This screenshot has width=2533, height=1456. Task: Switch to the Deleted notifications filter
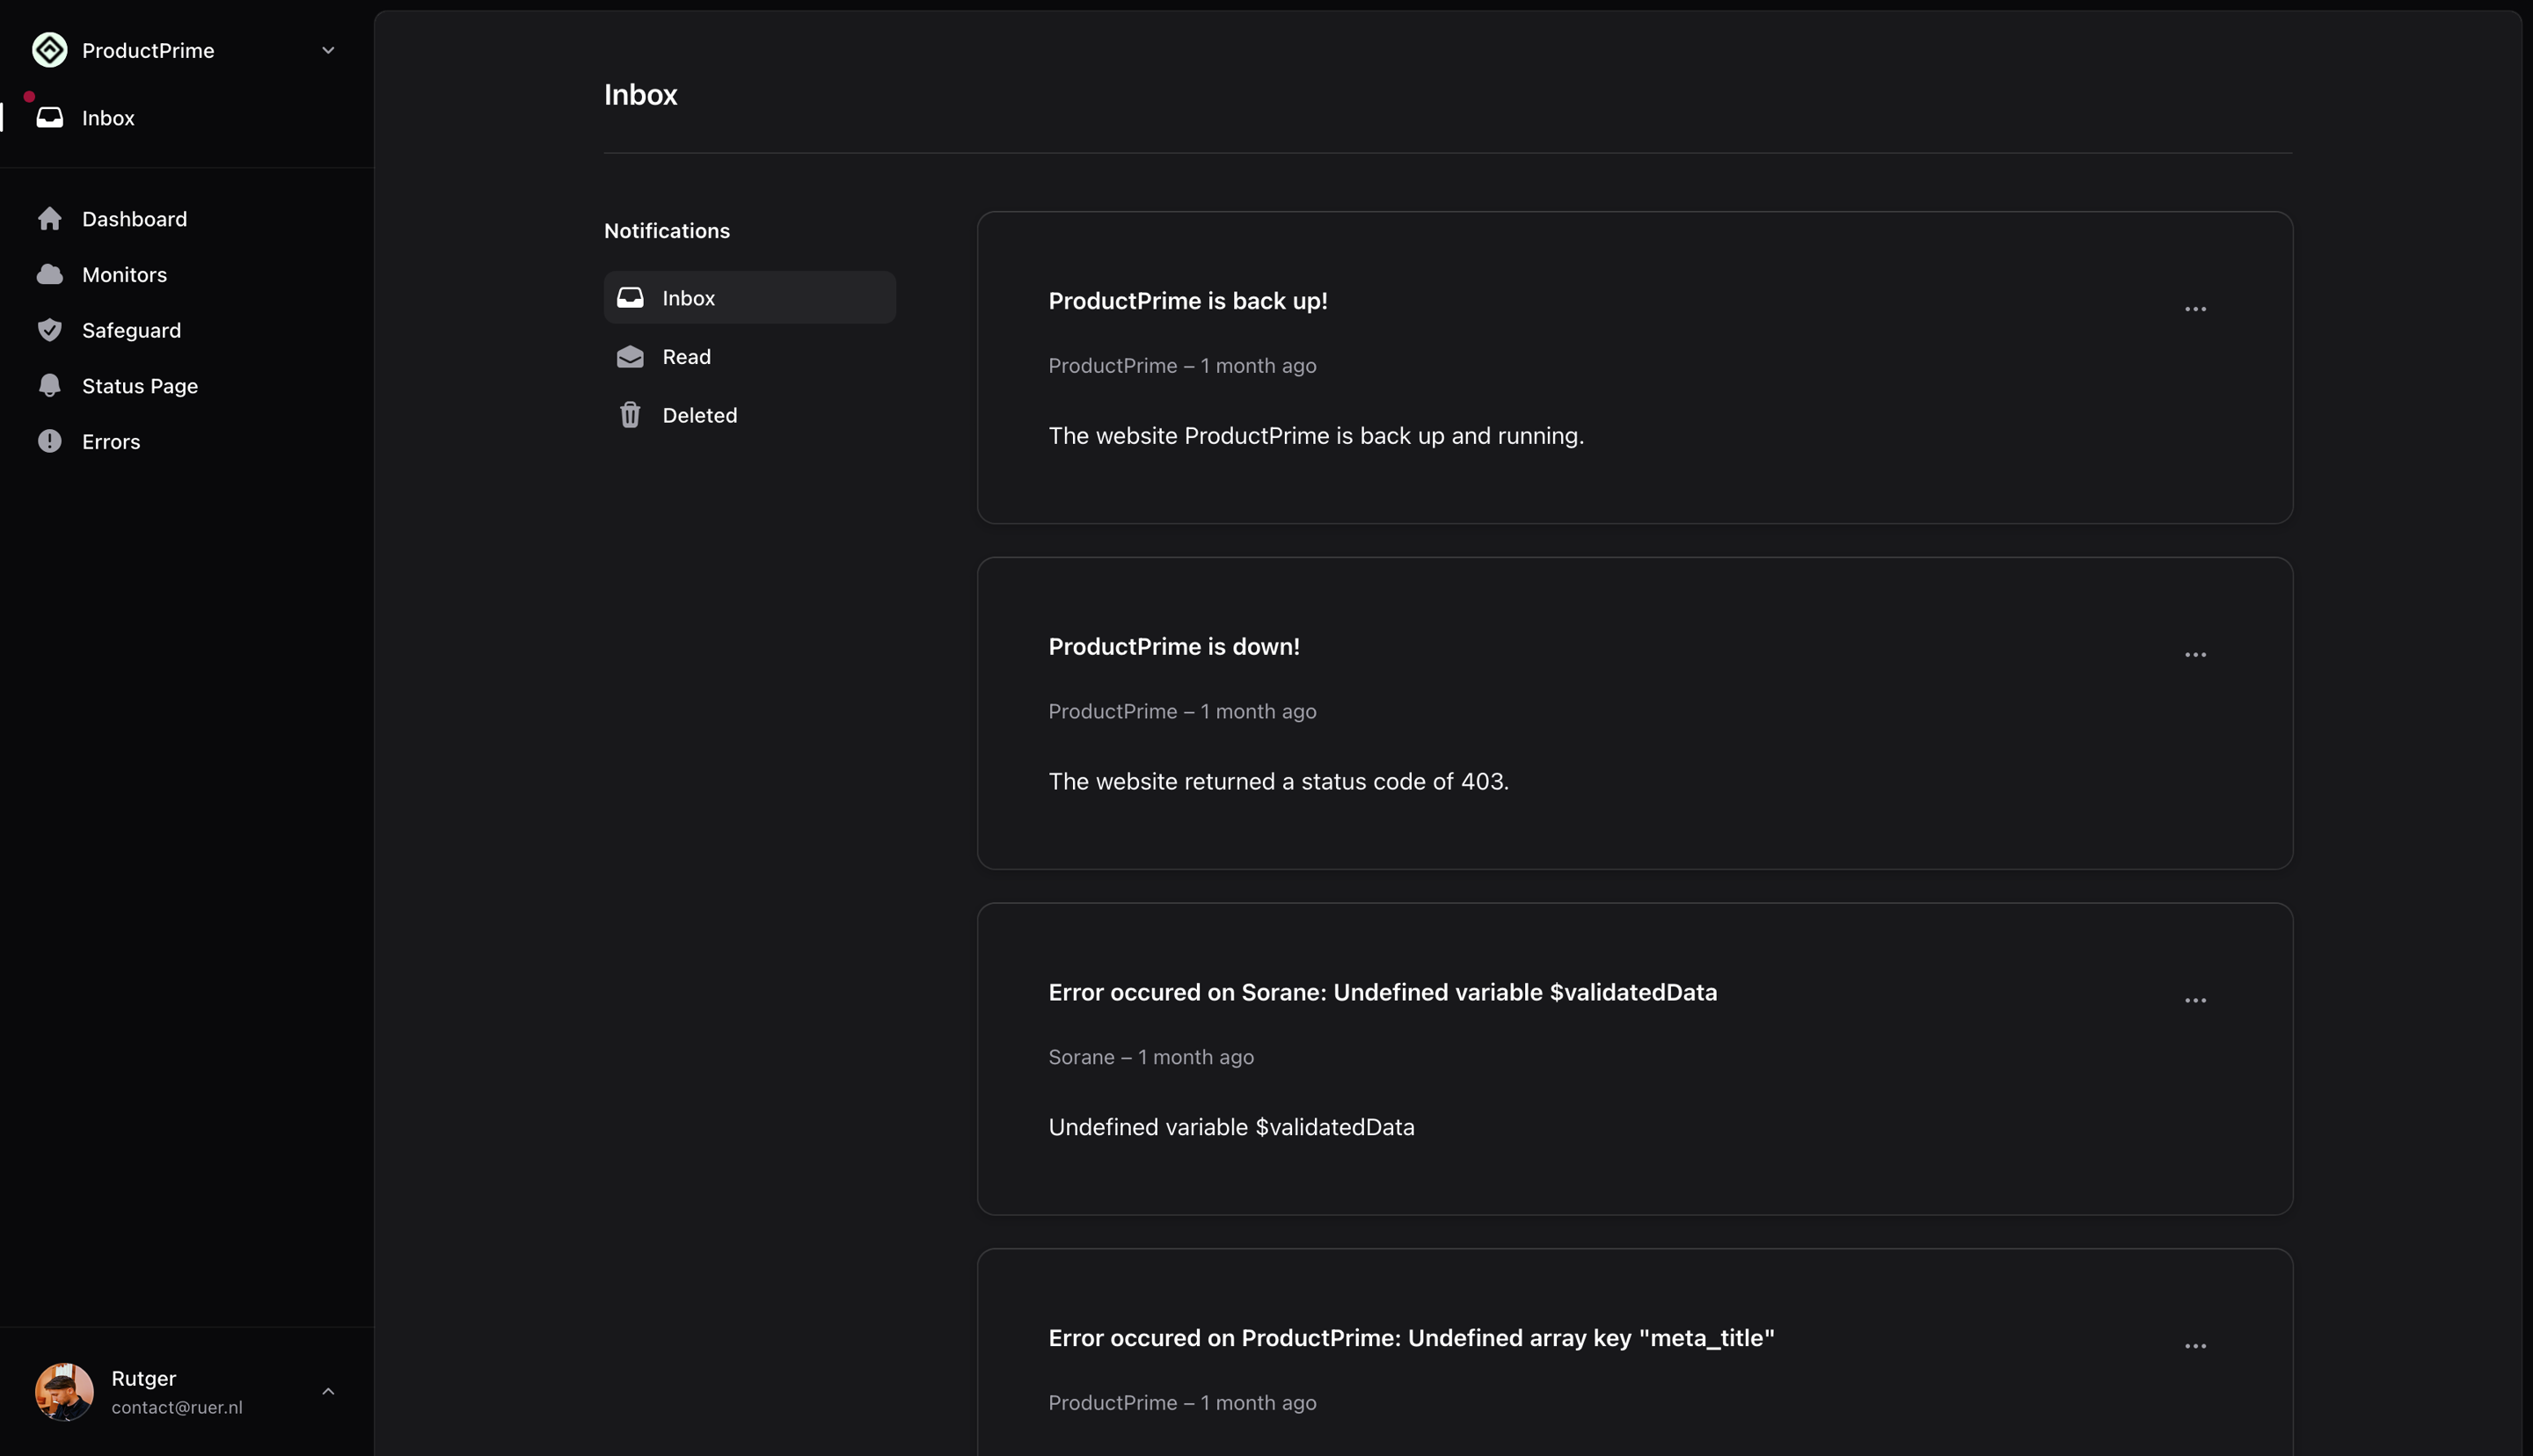point(699,415)
